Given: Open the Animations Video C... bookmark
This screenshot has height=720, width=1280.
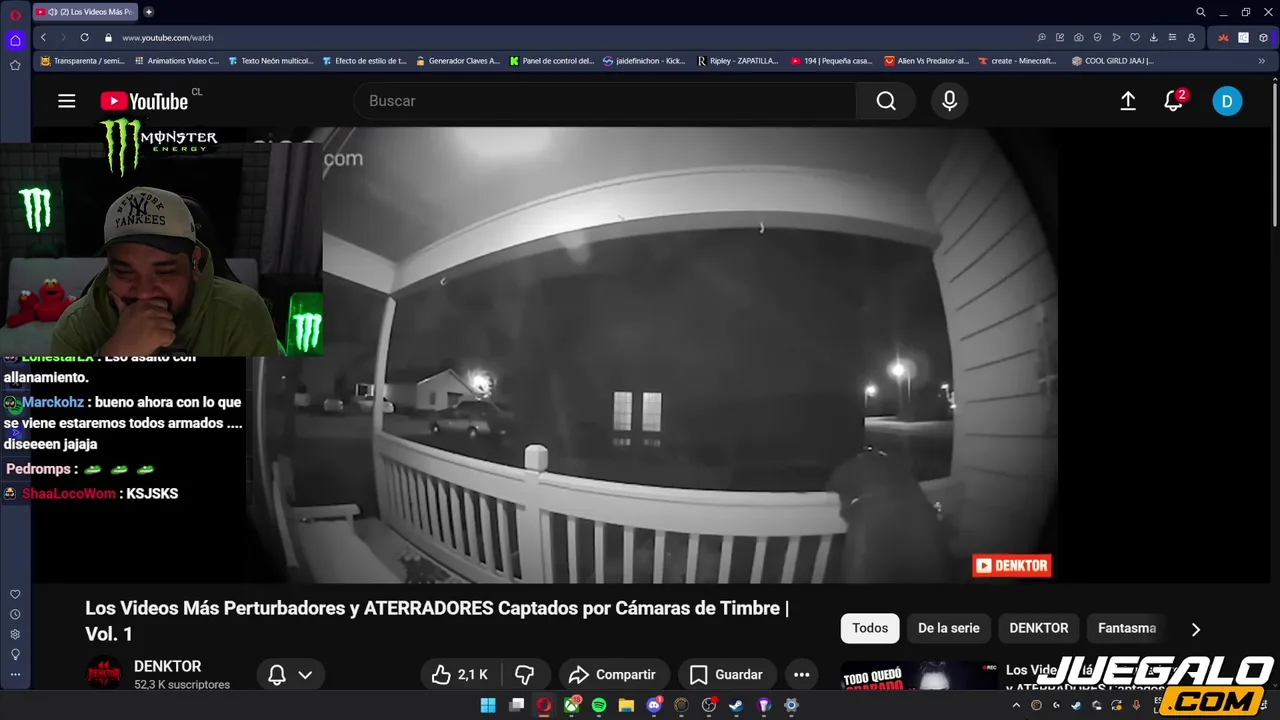Looking at the screenshot, I should 176,61.
